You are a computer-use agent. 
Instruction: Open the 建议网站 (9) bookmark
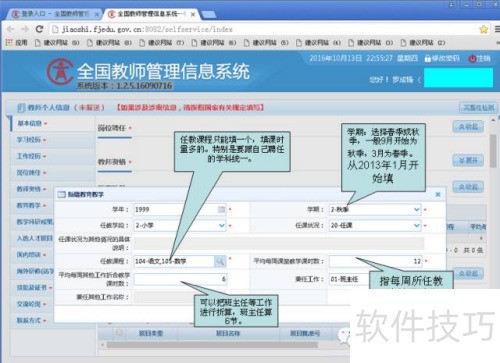(x=57, y=43)
